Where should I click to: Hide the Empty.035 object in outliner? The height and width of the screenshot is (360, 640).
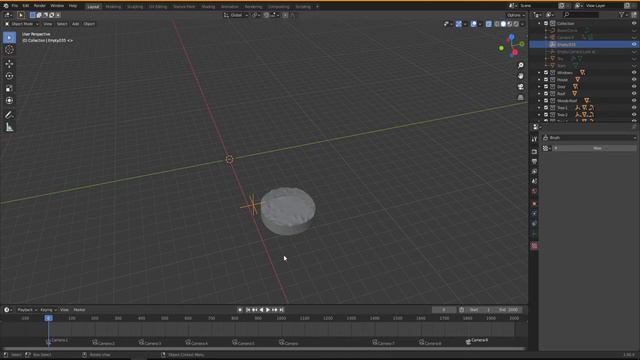click(x=634, y=44)
